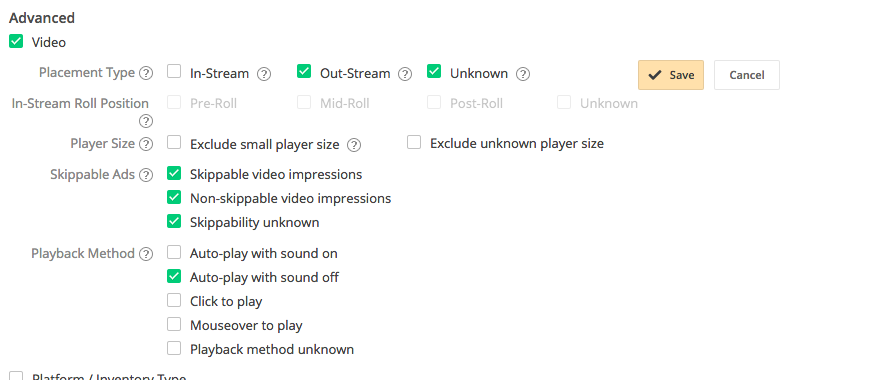This screenshot has height=380, width=874.
Task: Click help icon next to In-Stream option
Action: (264, 74)
